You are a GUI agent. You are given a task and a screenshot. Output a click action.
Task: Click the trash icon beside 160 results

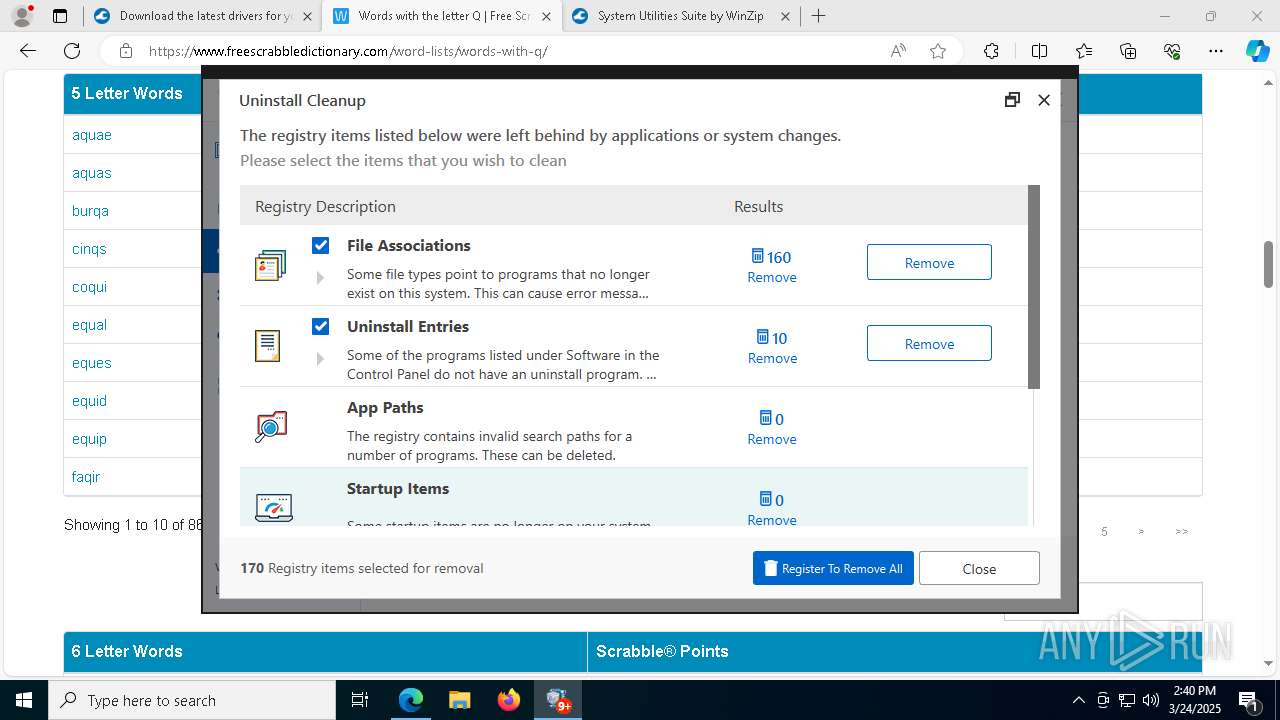(x=757, y=256)
